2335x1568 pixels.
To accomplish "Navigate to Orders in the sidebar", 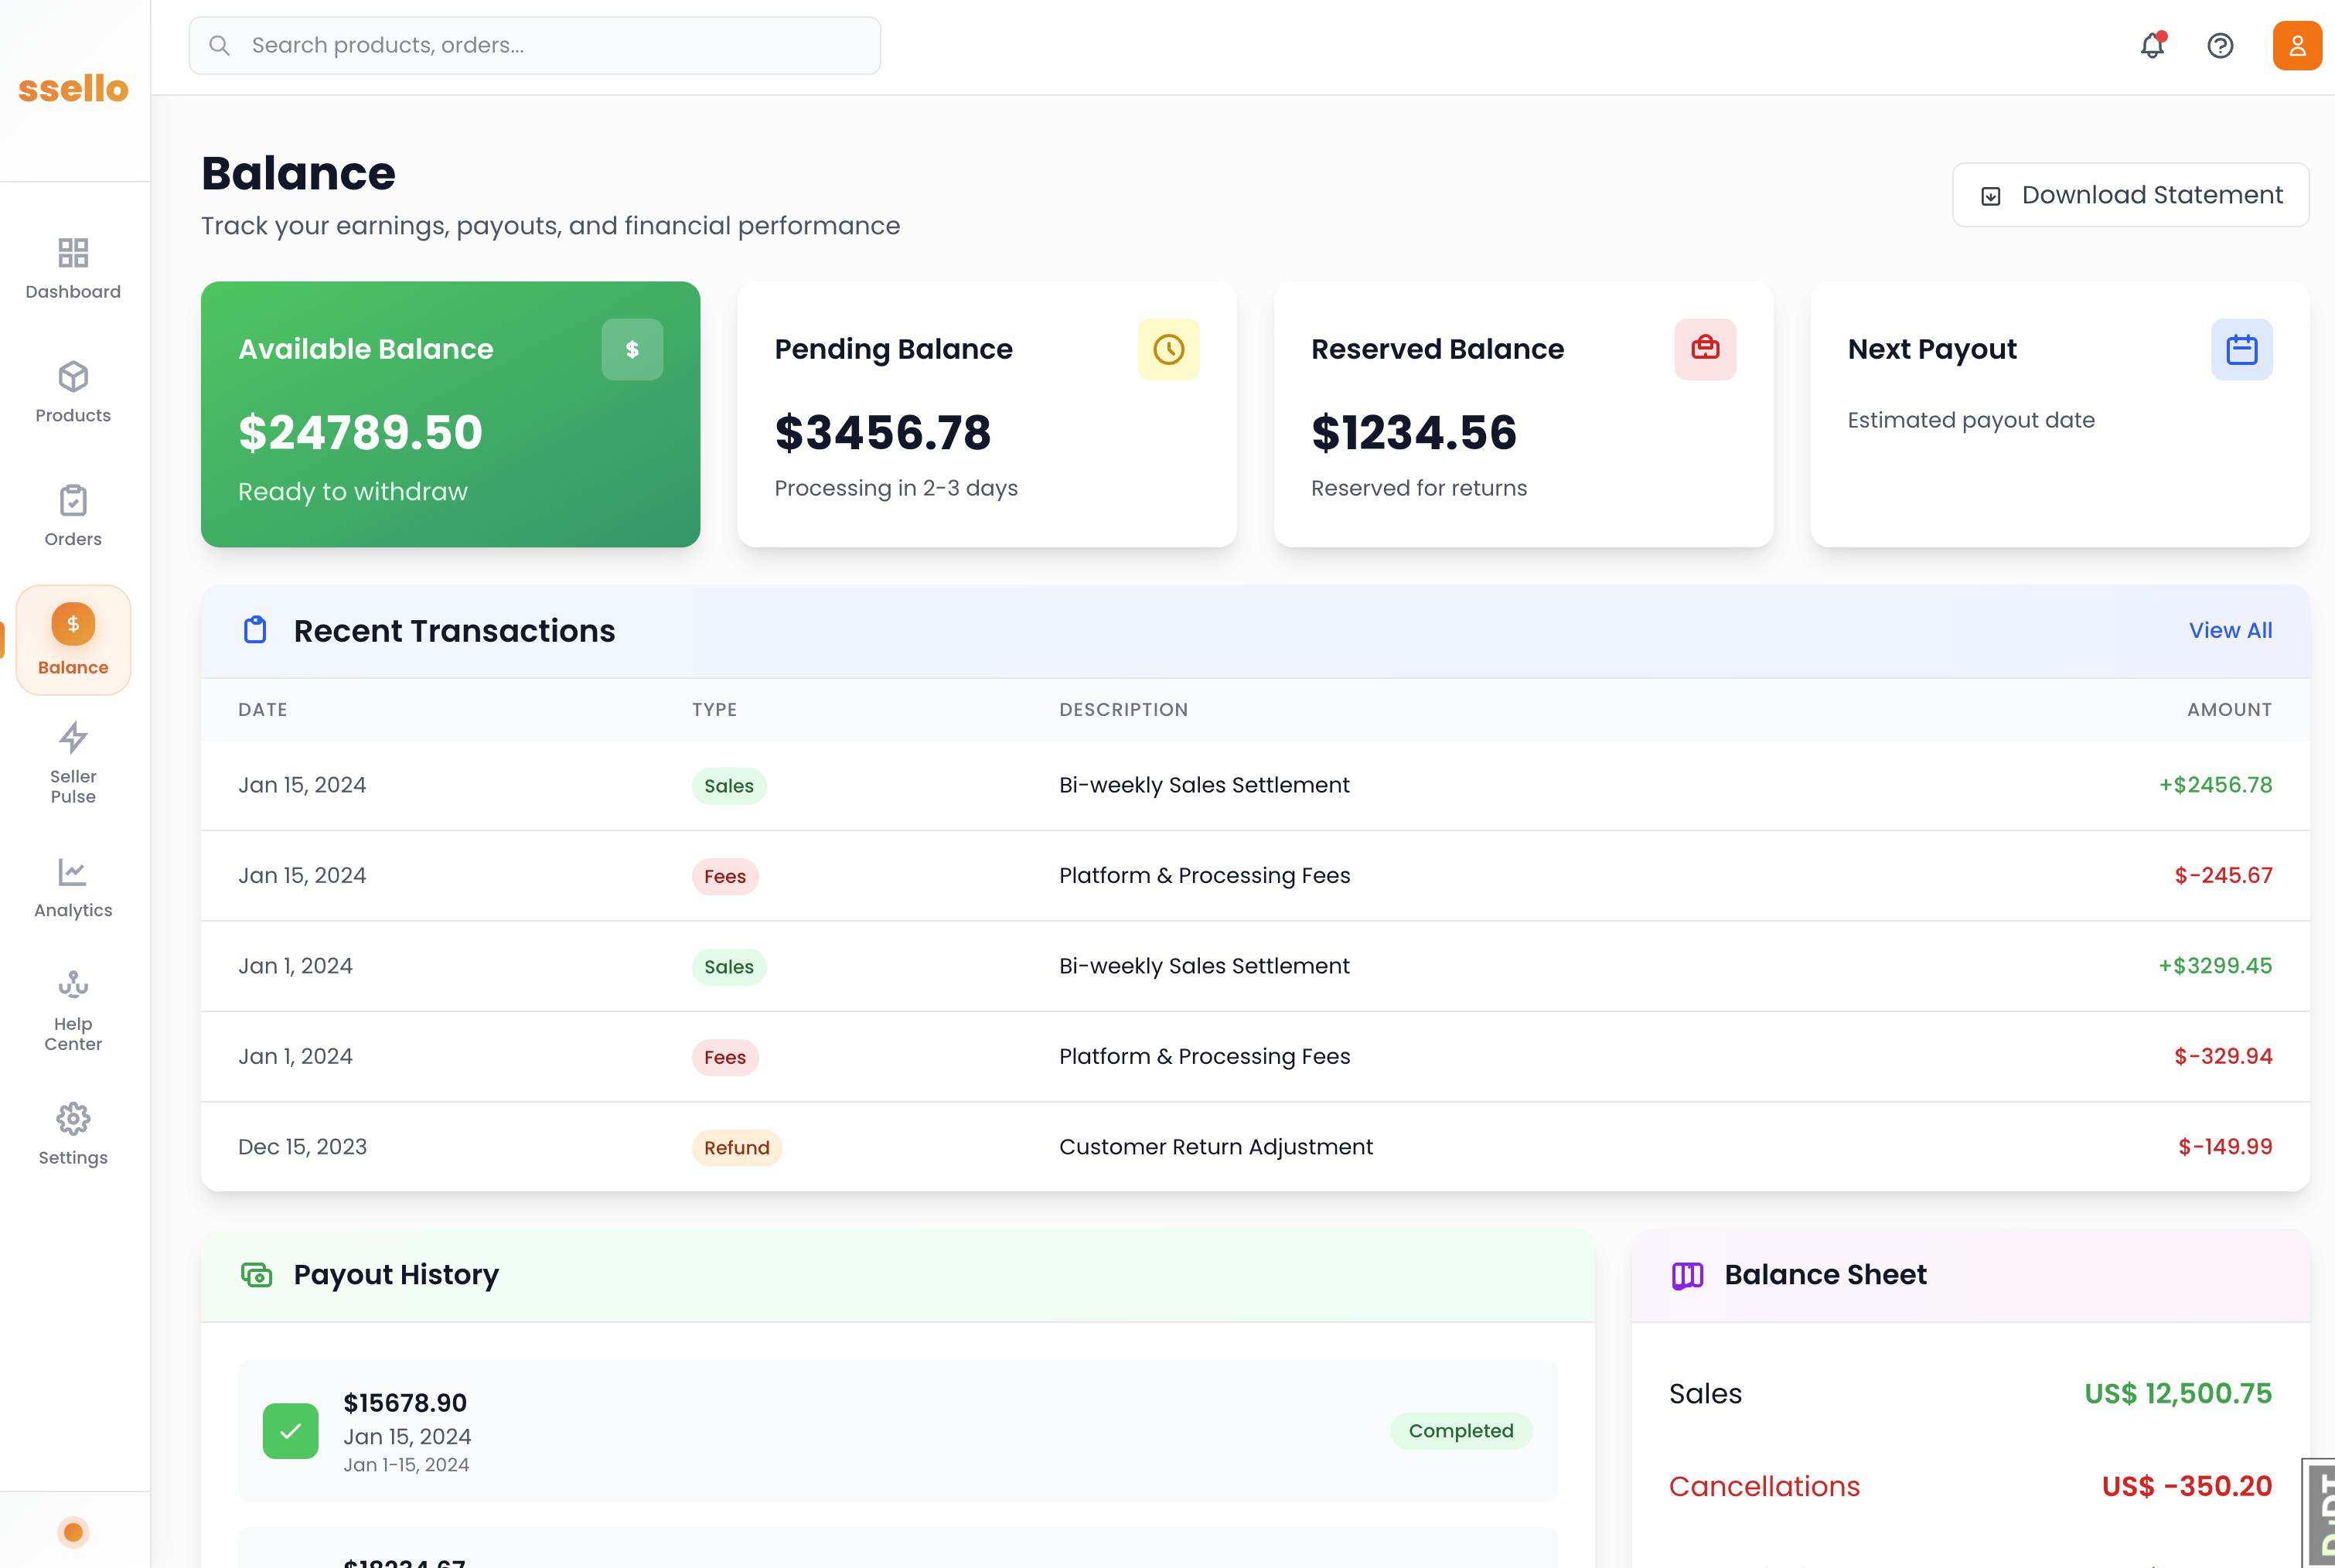I will 73,515.
